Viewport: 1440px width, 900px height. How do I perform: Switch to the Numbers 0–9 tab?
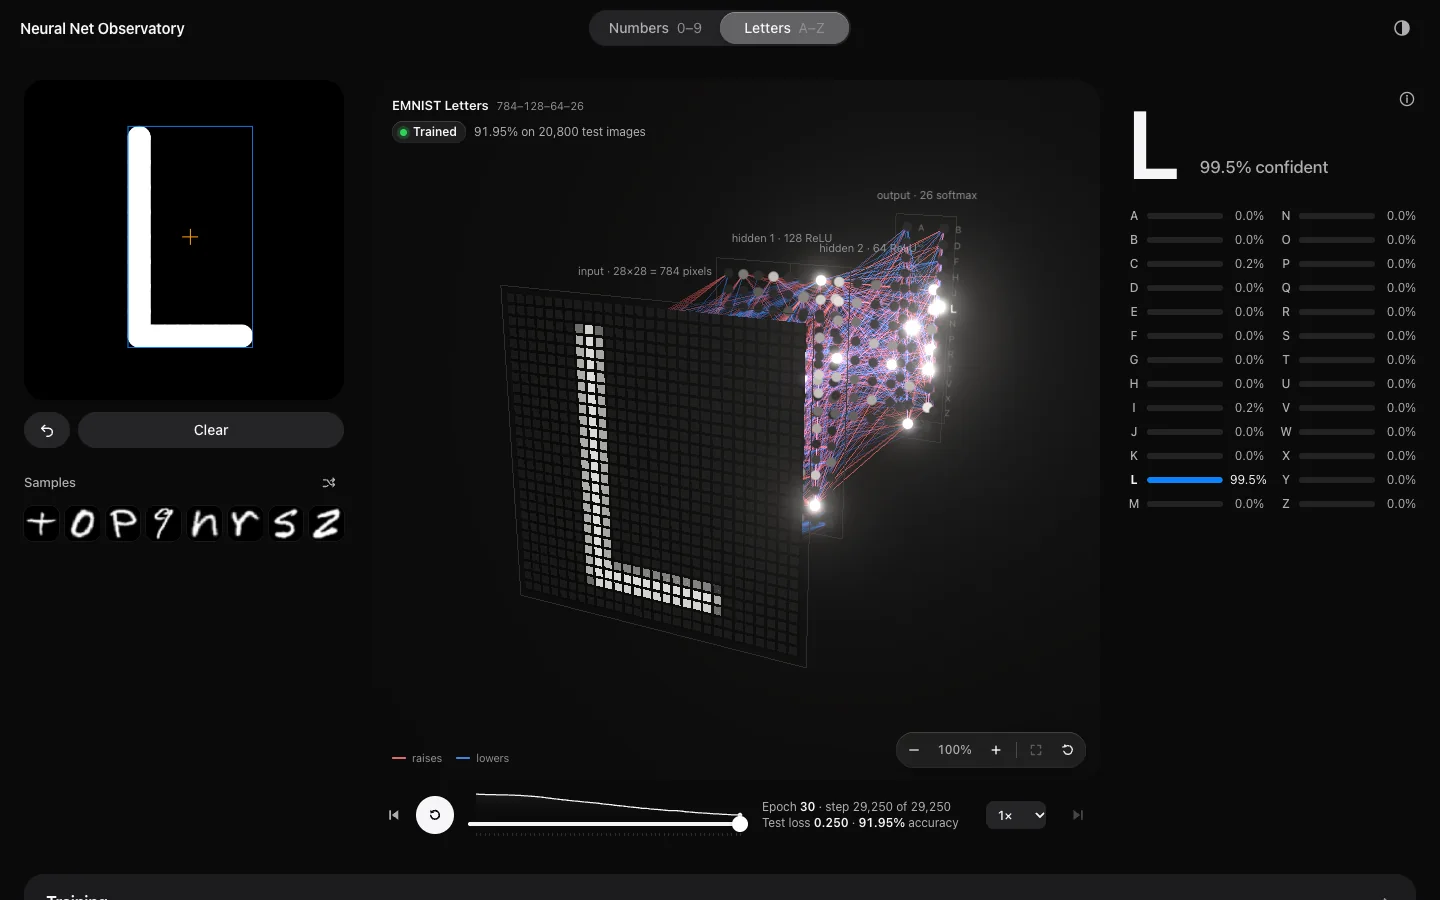(655, 28)
